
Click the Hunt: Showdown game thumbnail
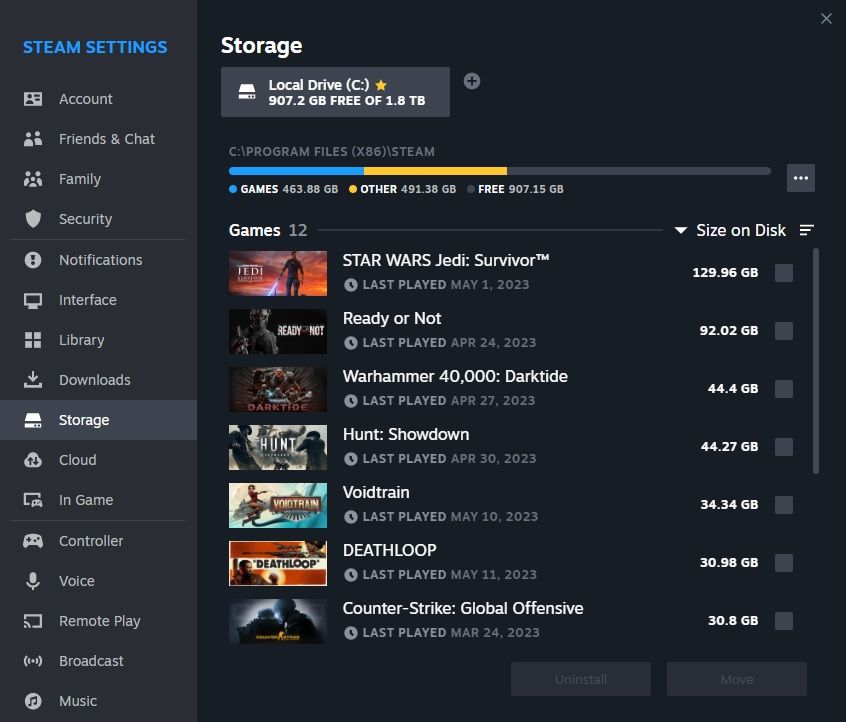(x=277, y=446)
